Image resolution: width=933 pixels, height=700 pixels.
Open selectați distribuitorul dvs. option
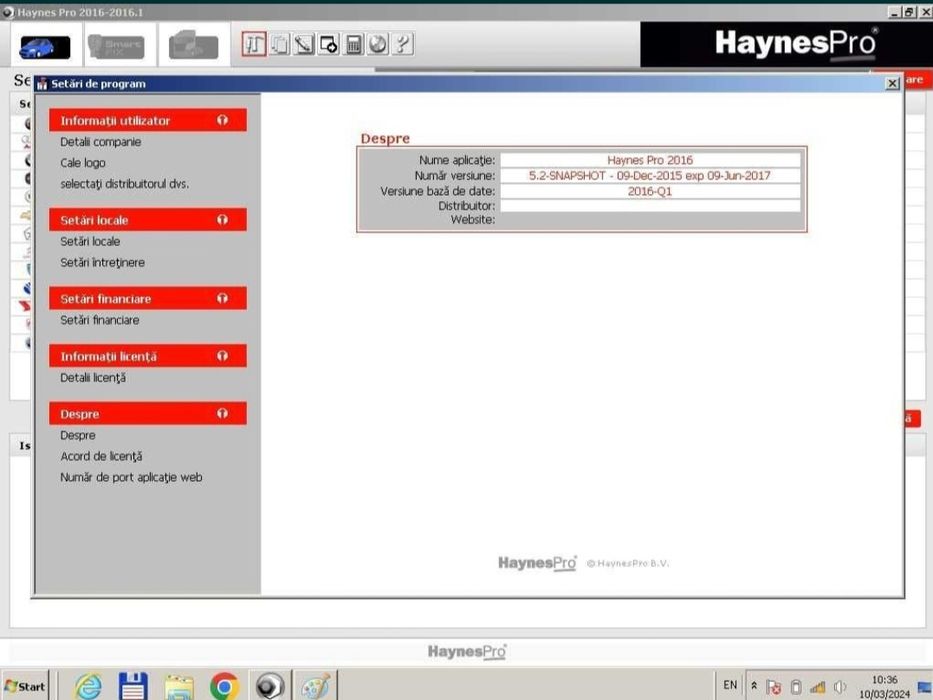pos(124,184)
